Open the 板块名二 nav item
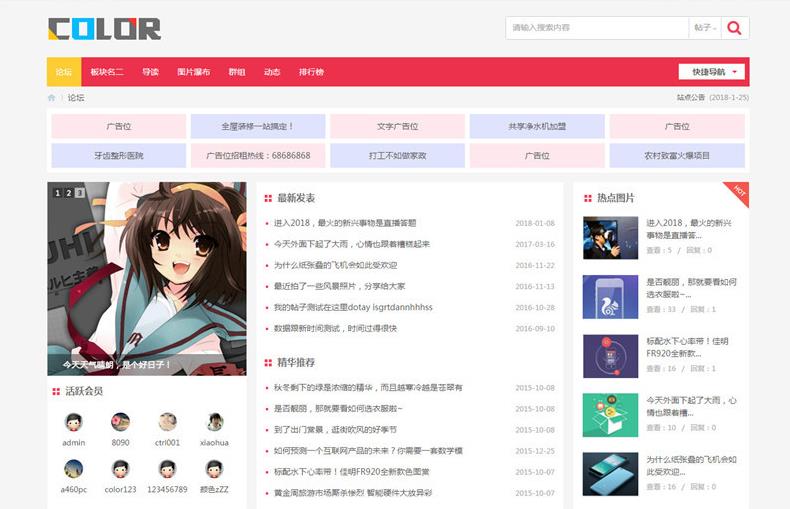 tap(107, 72)
